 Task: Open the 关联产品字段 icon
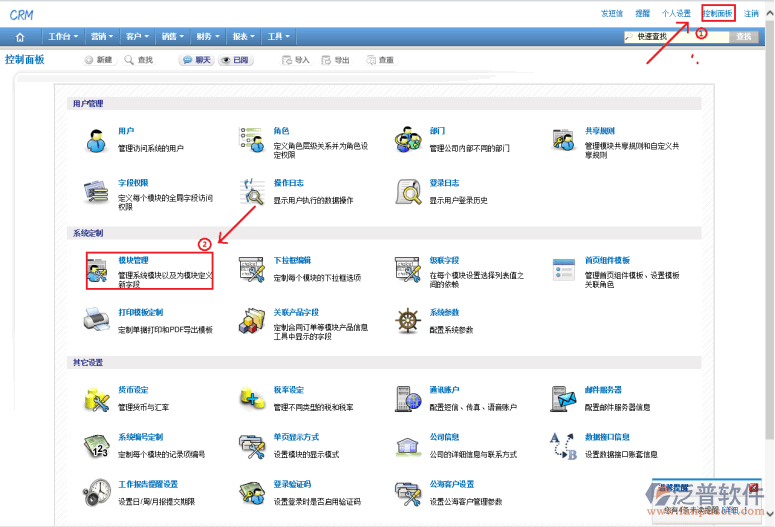pos(252,321)
